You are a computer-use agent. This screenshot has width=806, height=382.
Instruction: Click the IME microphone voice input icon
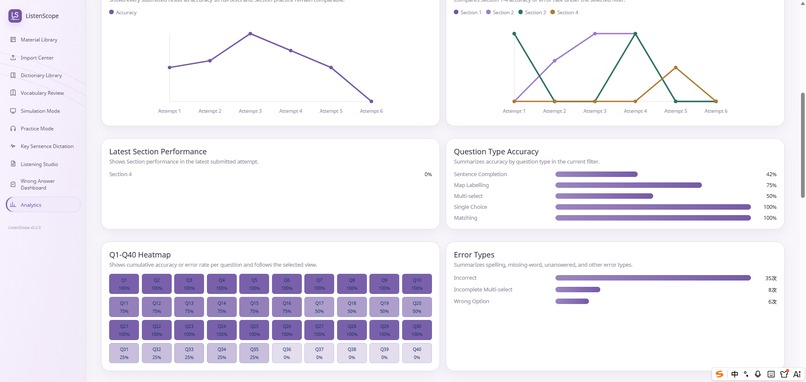tap(758, 374)
